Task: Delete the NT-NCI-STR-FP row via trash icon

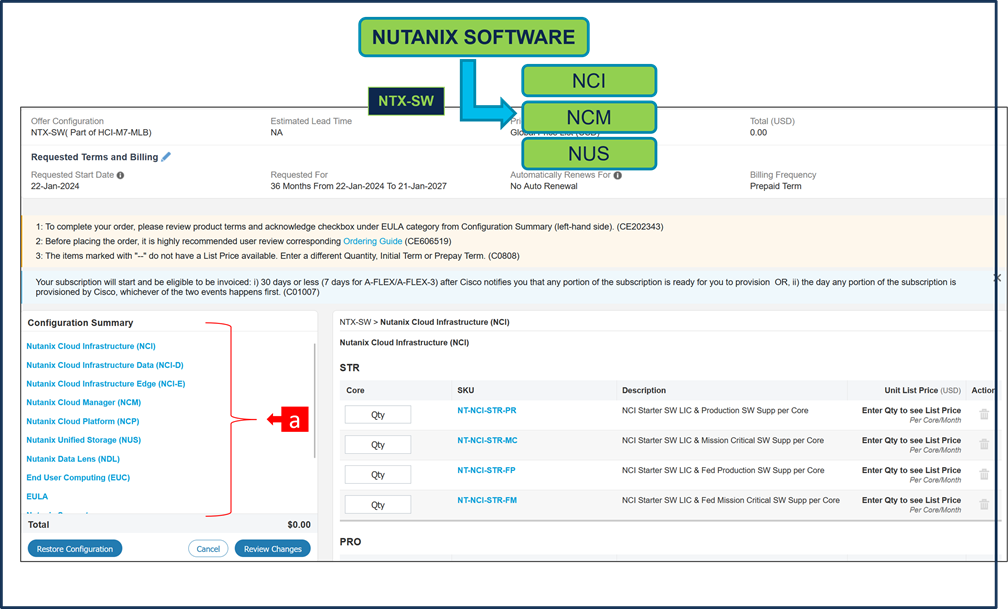Action: tap(984, 475)
